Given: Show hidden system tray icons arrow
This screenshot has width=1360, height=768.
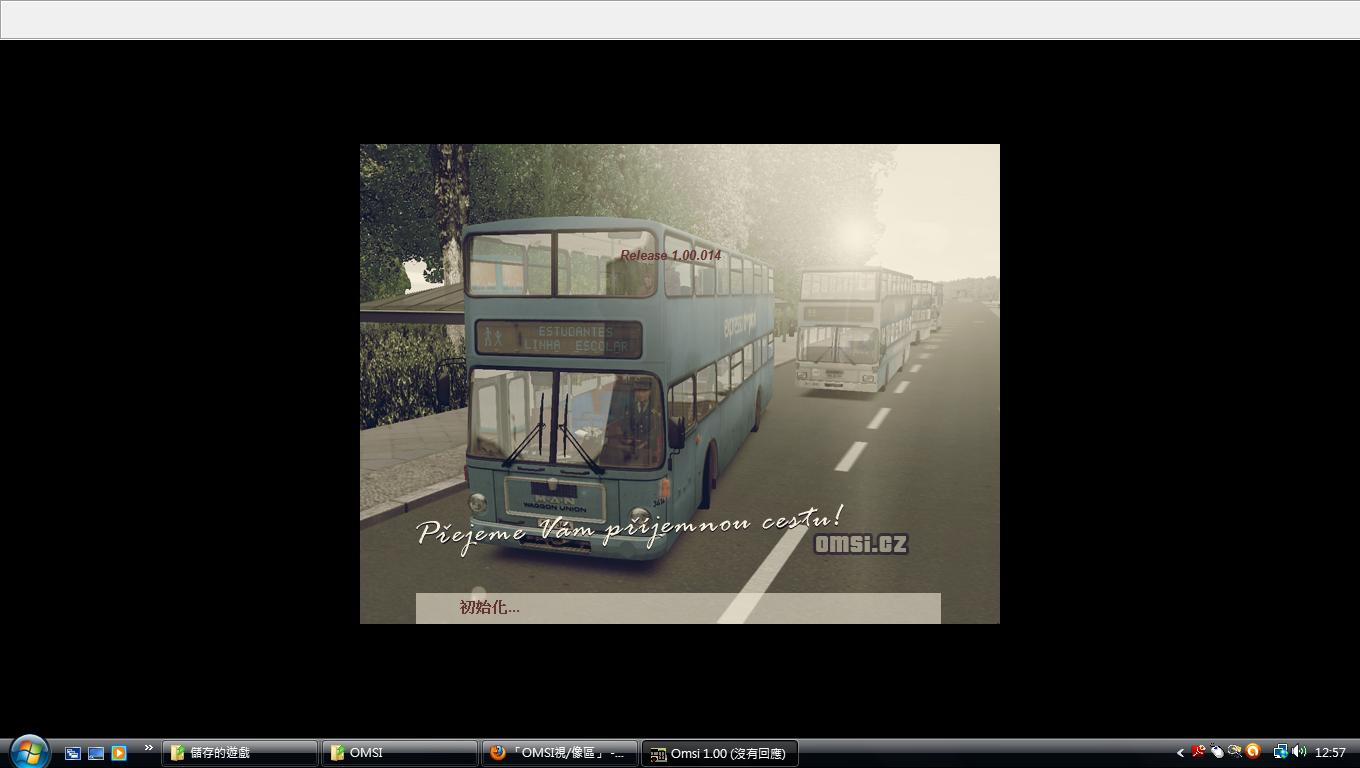Looking at the screenshot, I should point(1180,753).
